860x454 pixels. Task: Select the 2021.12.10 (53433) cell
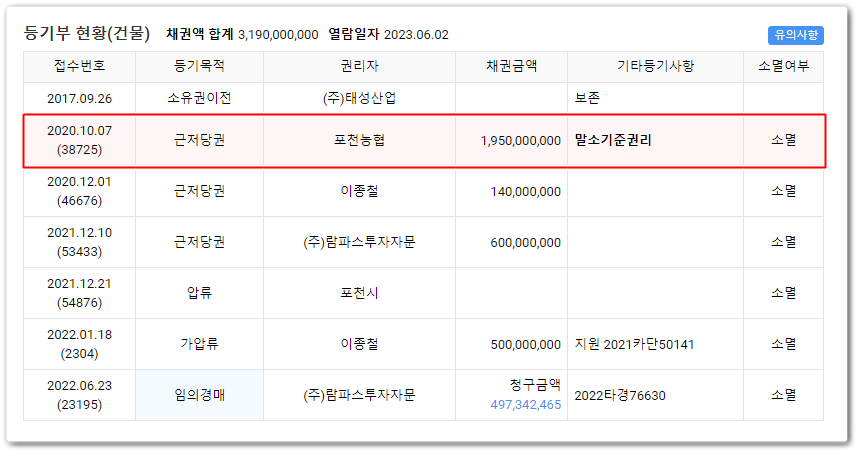click(80, 242)
